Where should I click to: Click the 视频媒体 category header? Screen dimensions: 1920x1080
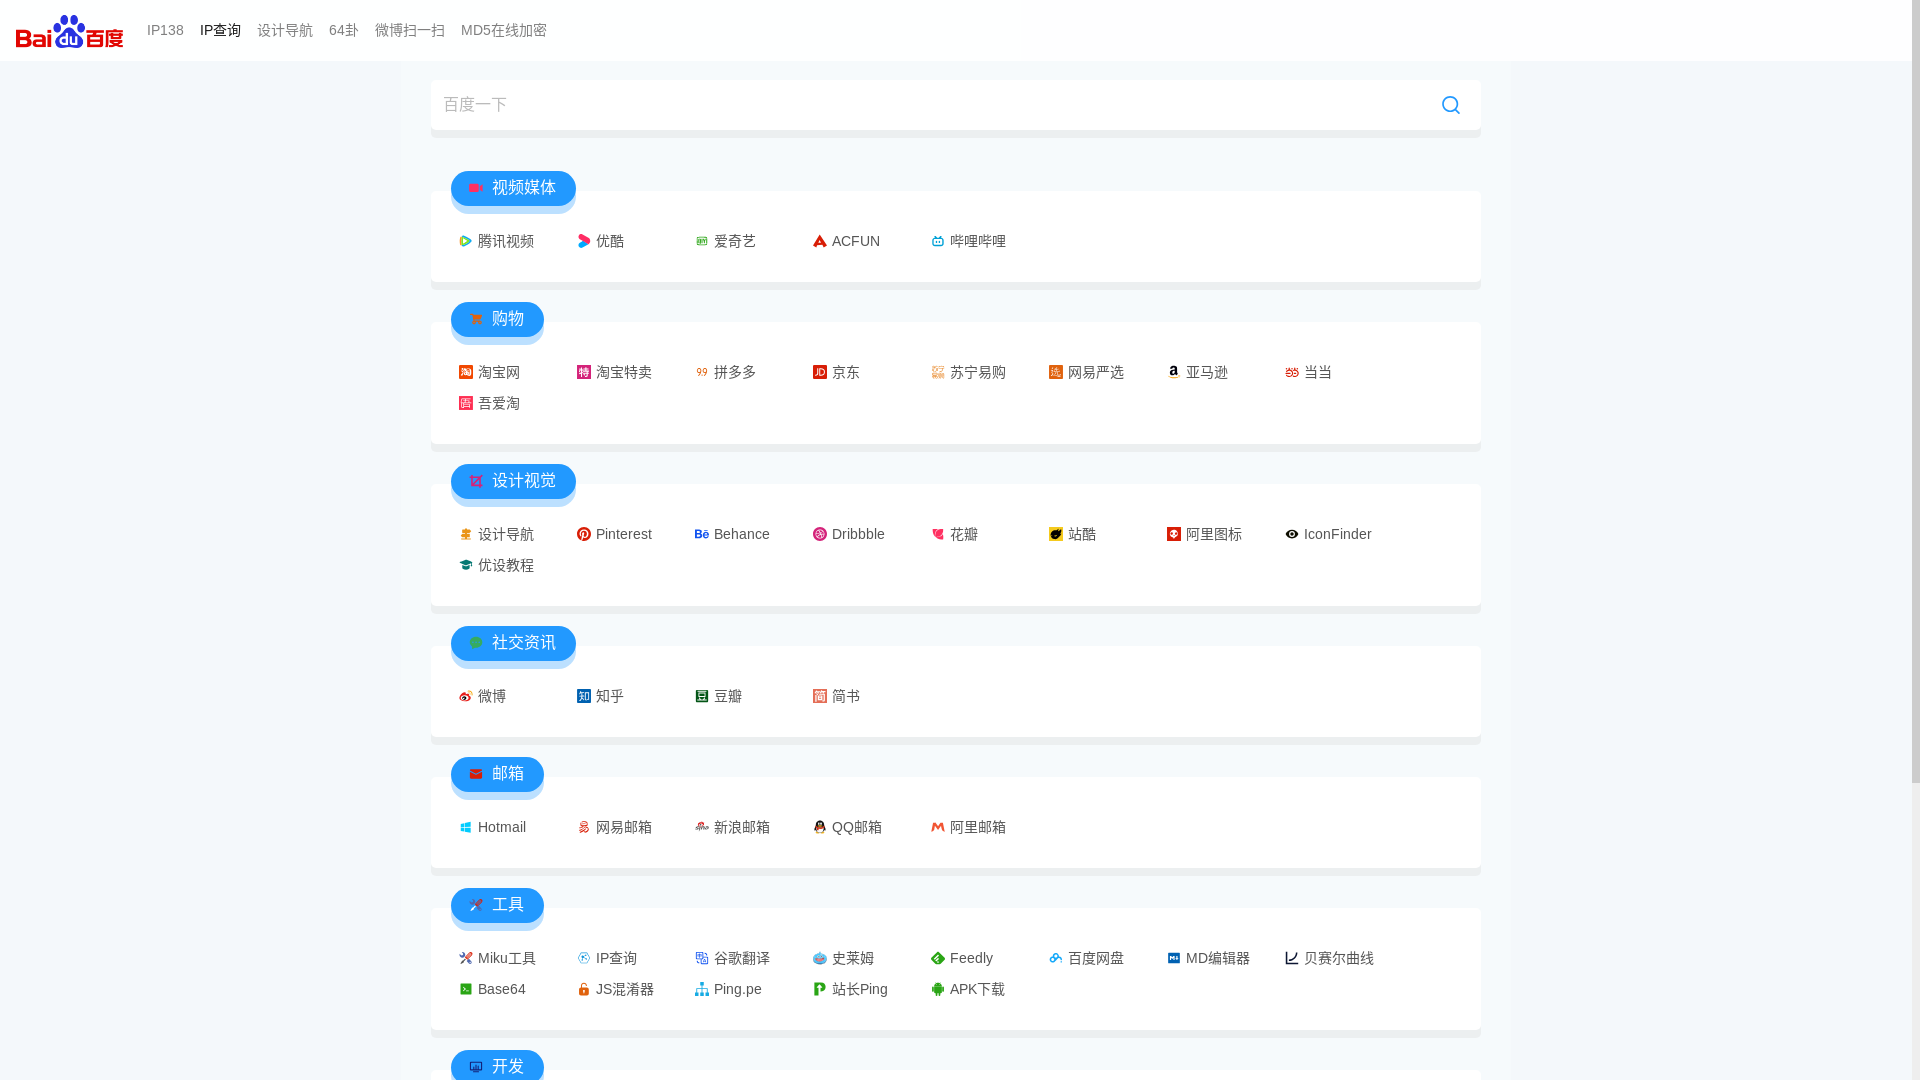(513, 188)
